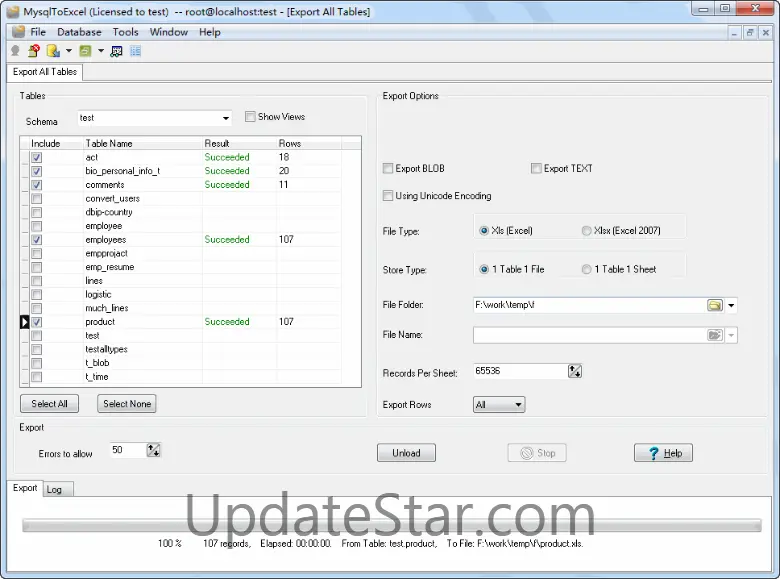Click the folder browse icon in File Folder

point(715,305)
